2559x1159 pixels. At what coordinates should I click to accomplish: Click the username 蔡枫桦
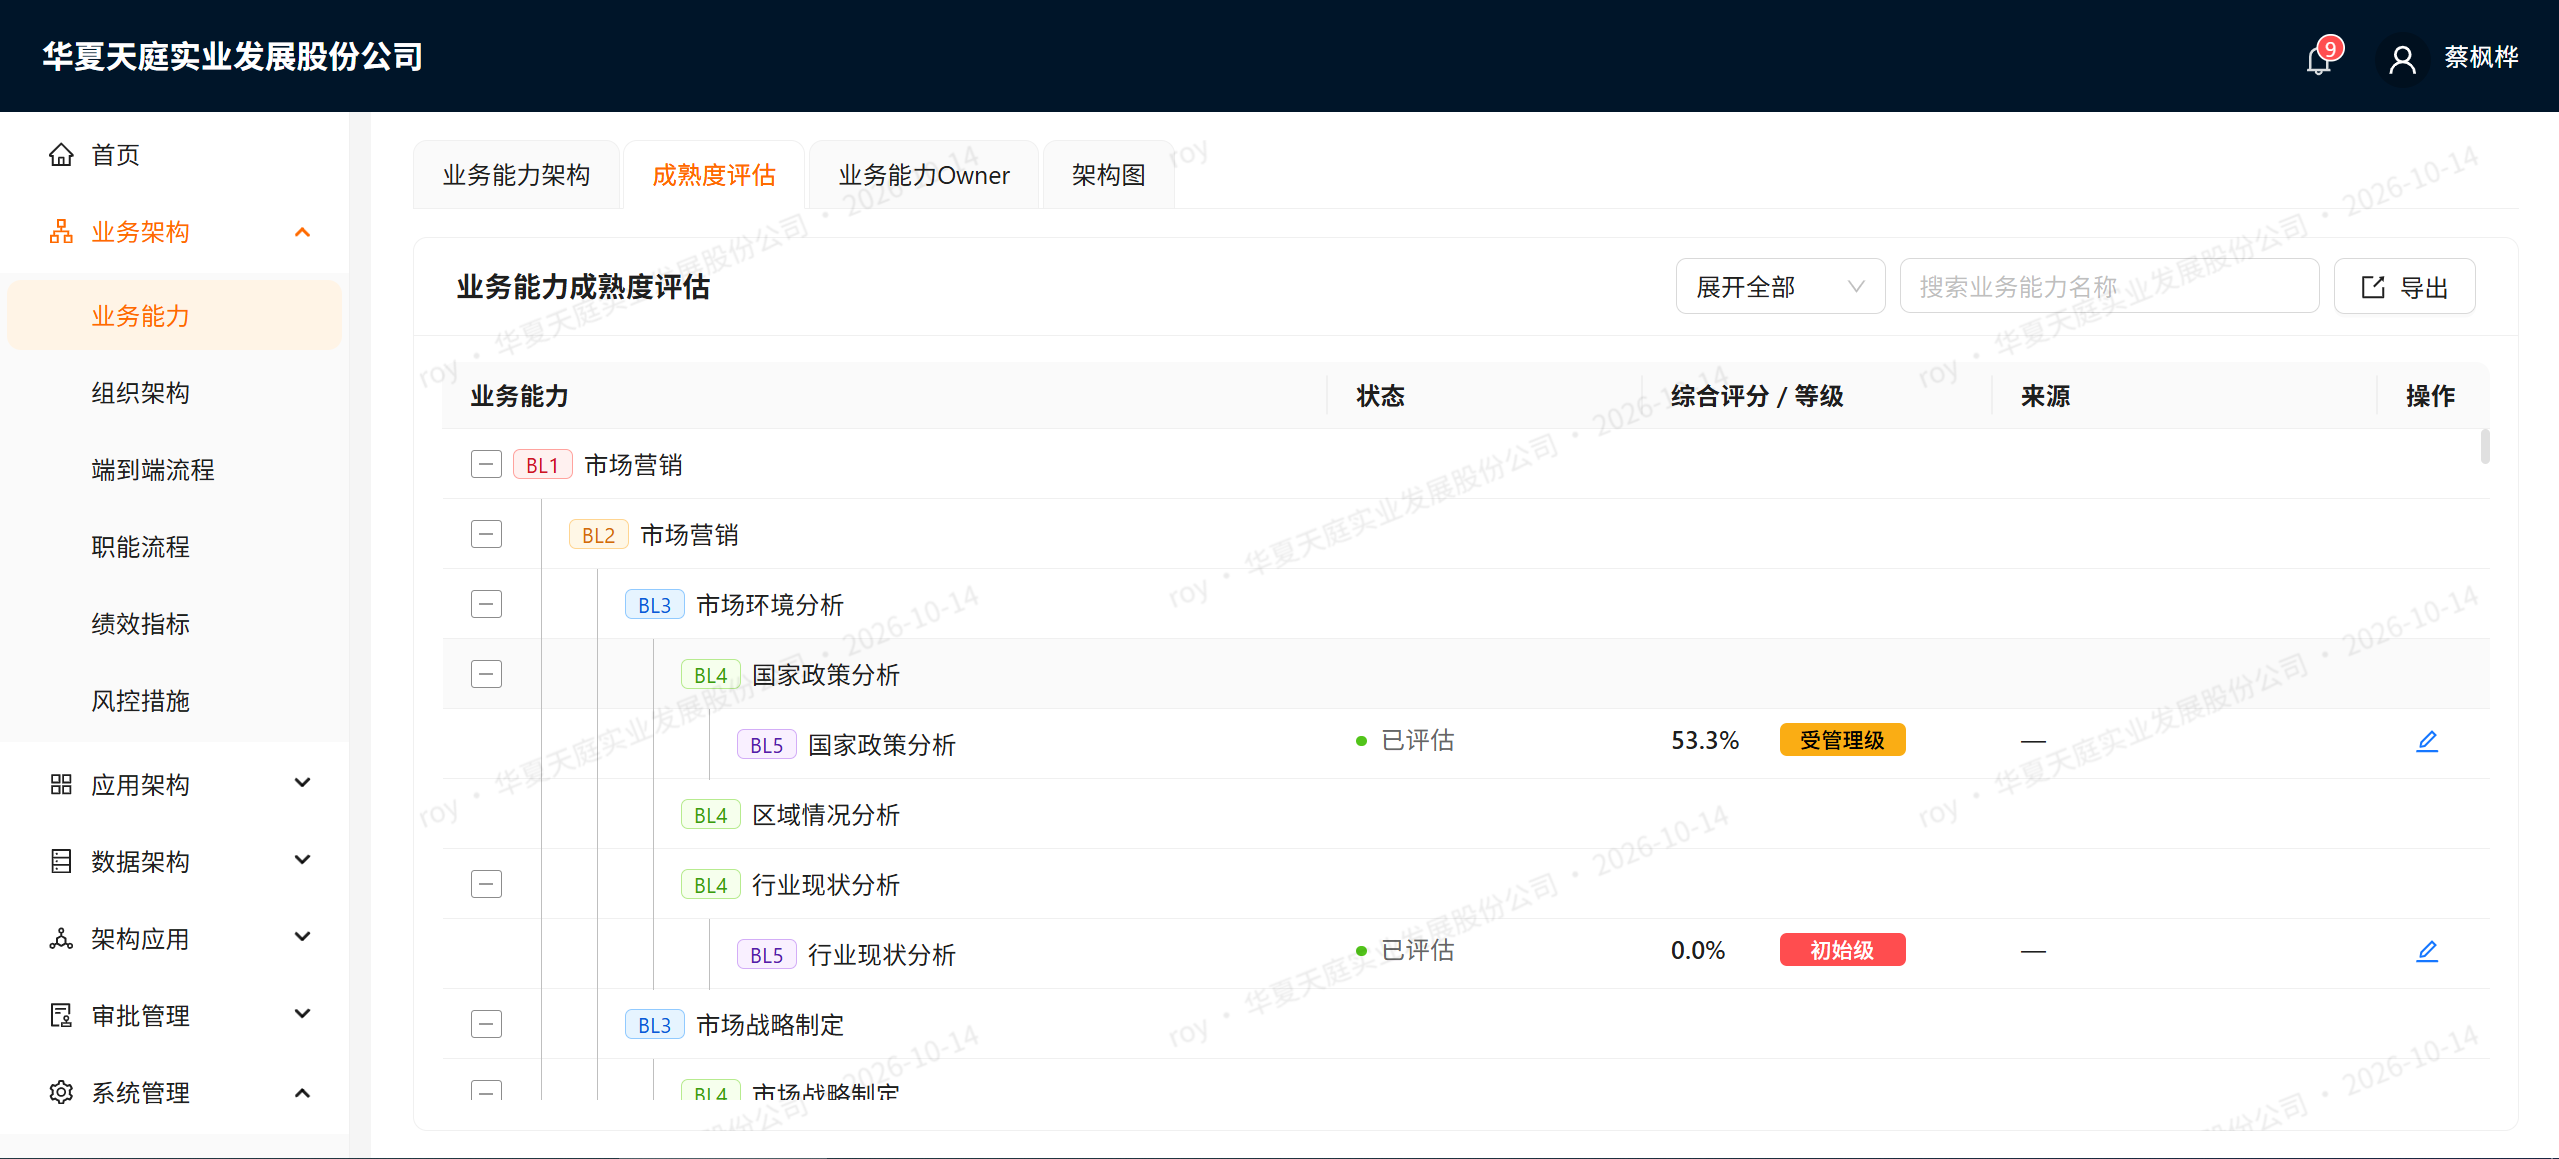tap(2481, 58)
